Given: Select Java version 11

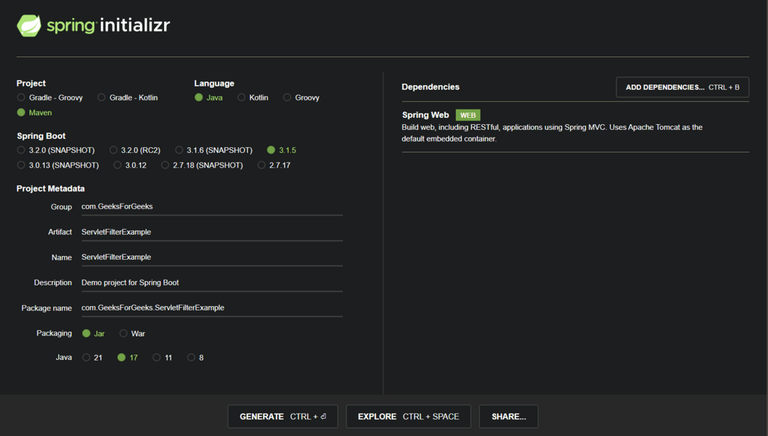Looking at the screenshot, I should click(163, 358).
